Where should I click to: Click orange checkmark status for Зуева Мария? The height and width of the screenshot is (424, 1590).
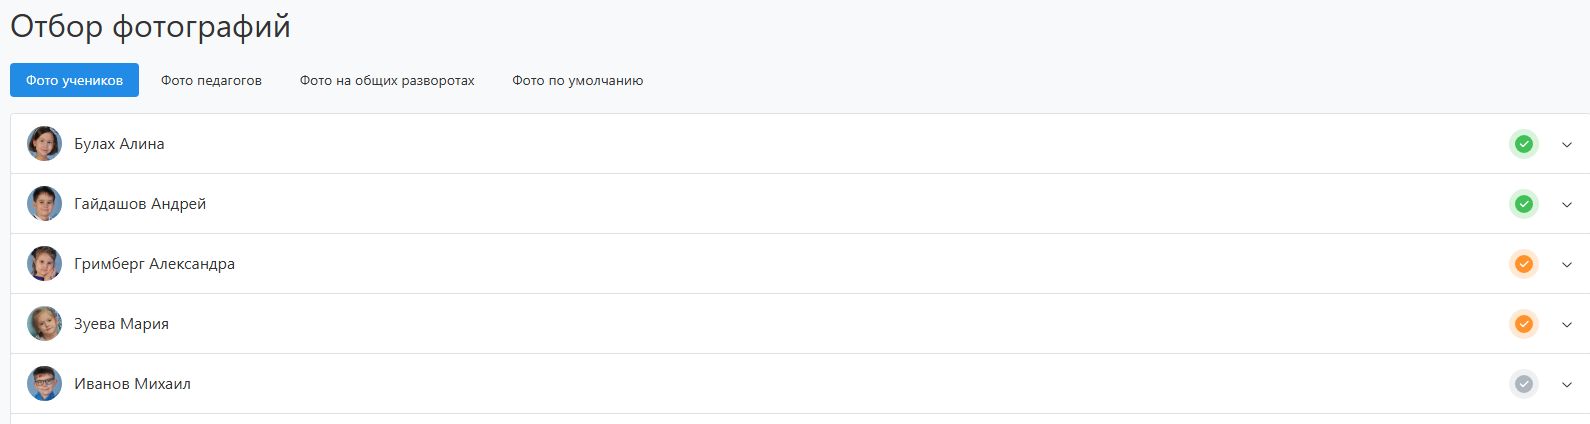click(x=1523, y=324)
